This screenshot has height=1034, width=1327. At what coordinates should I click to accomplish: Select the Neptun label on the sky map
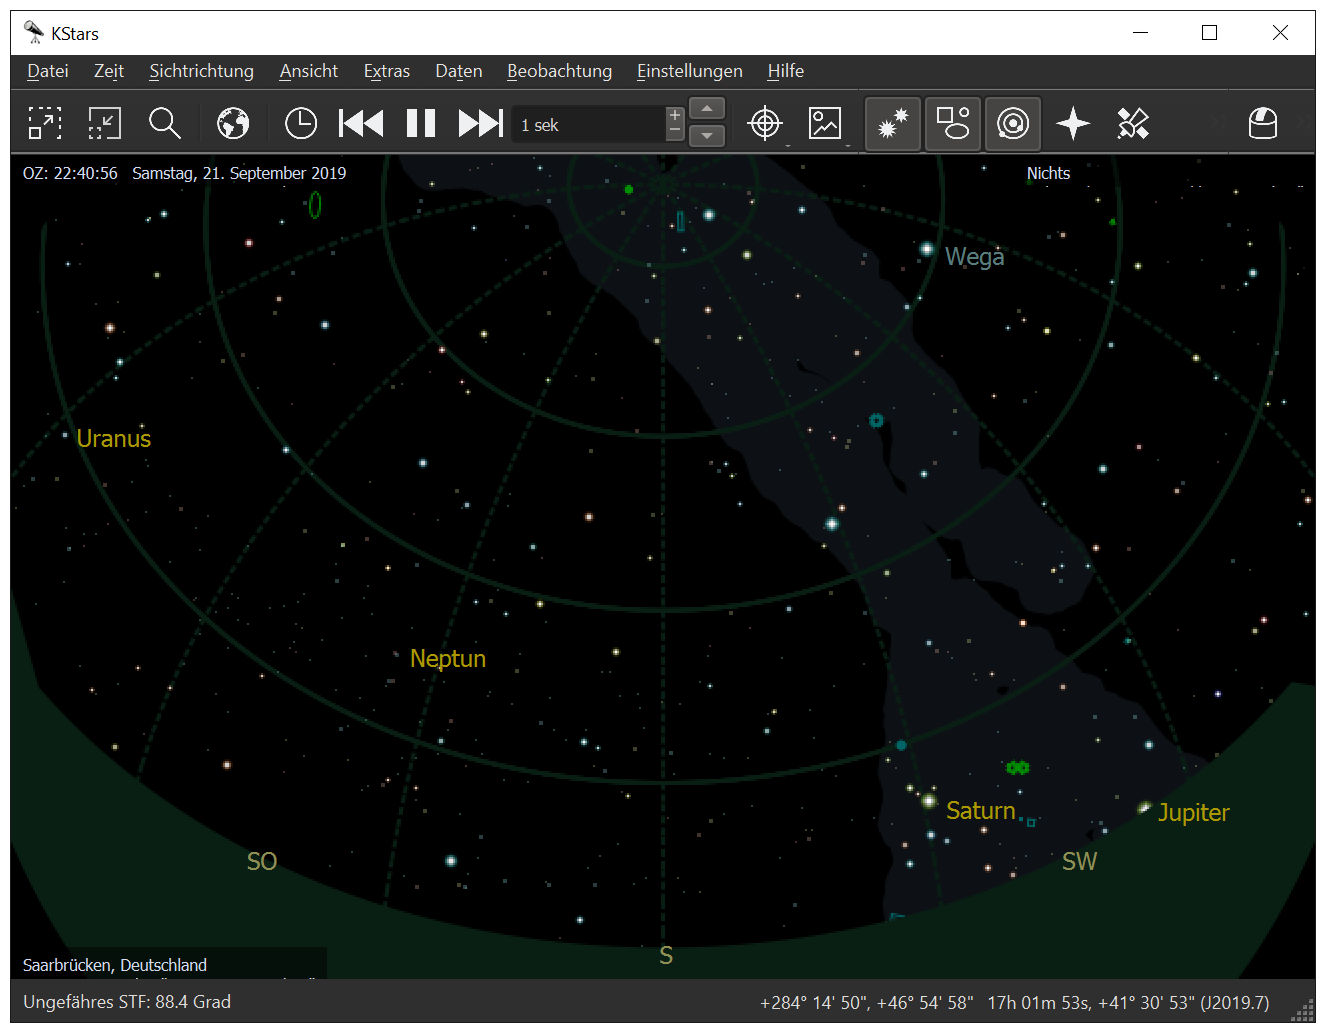(448, 659)
